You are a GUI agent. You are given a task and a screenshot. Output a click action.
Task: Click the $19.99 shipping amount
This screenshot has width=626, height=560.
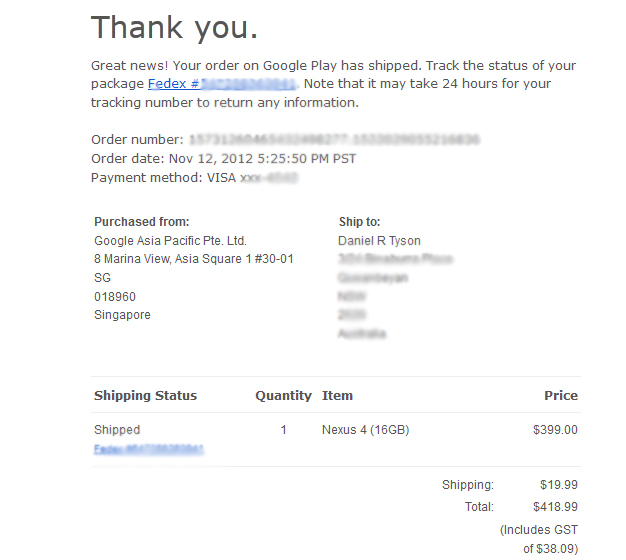pyautogui.click(x=559, y=485)
